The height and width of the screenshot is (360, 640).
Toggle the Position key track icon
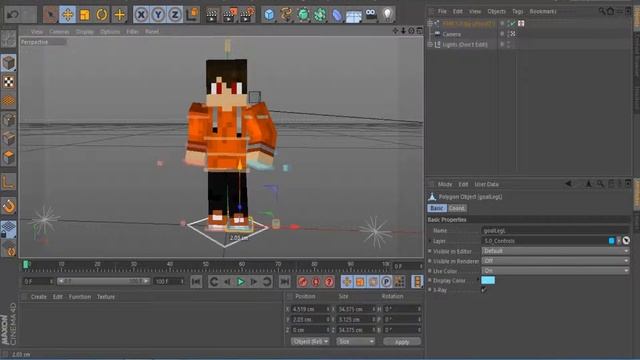[347, 282]
